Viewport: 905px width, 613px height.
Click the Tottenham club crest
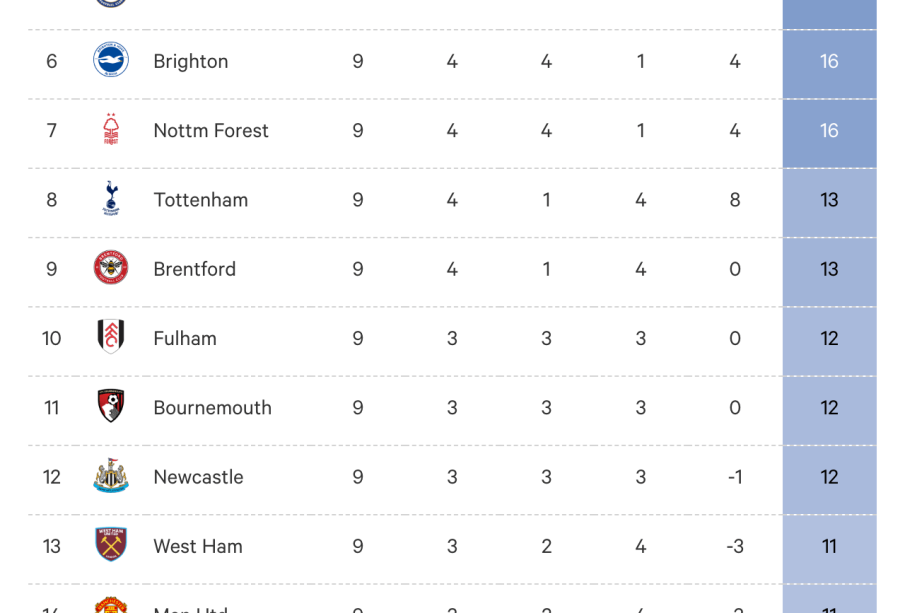[111, 199]
